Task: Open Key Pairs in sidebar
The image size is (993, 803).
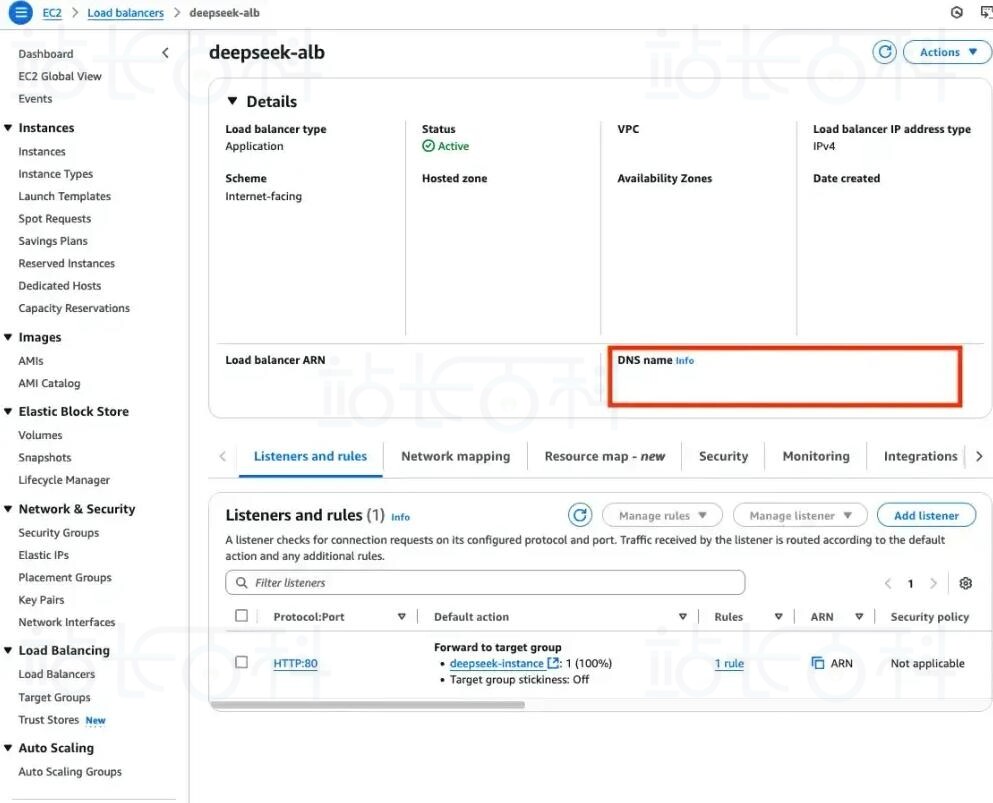Action: (41, 600)
